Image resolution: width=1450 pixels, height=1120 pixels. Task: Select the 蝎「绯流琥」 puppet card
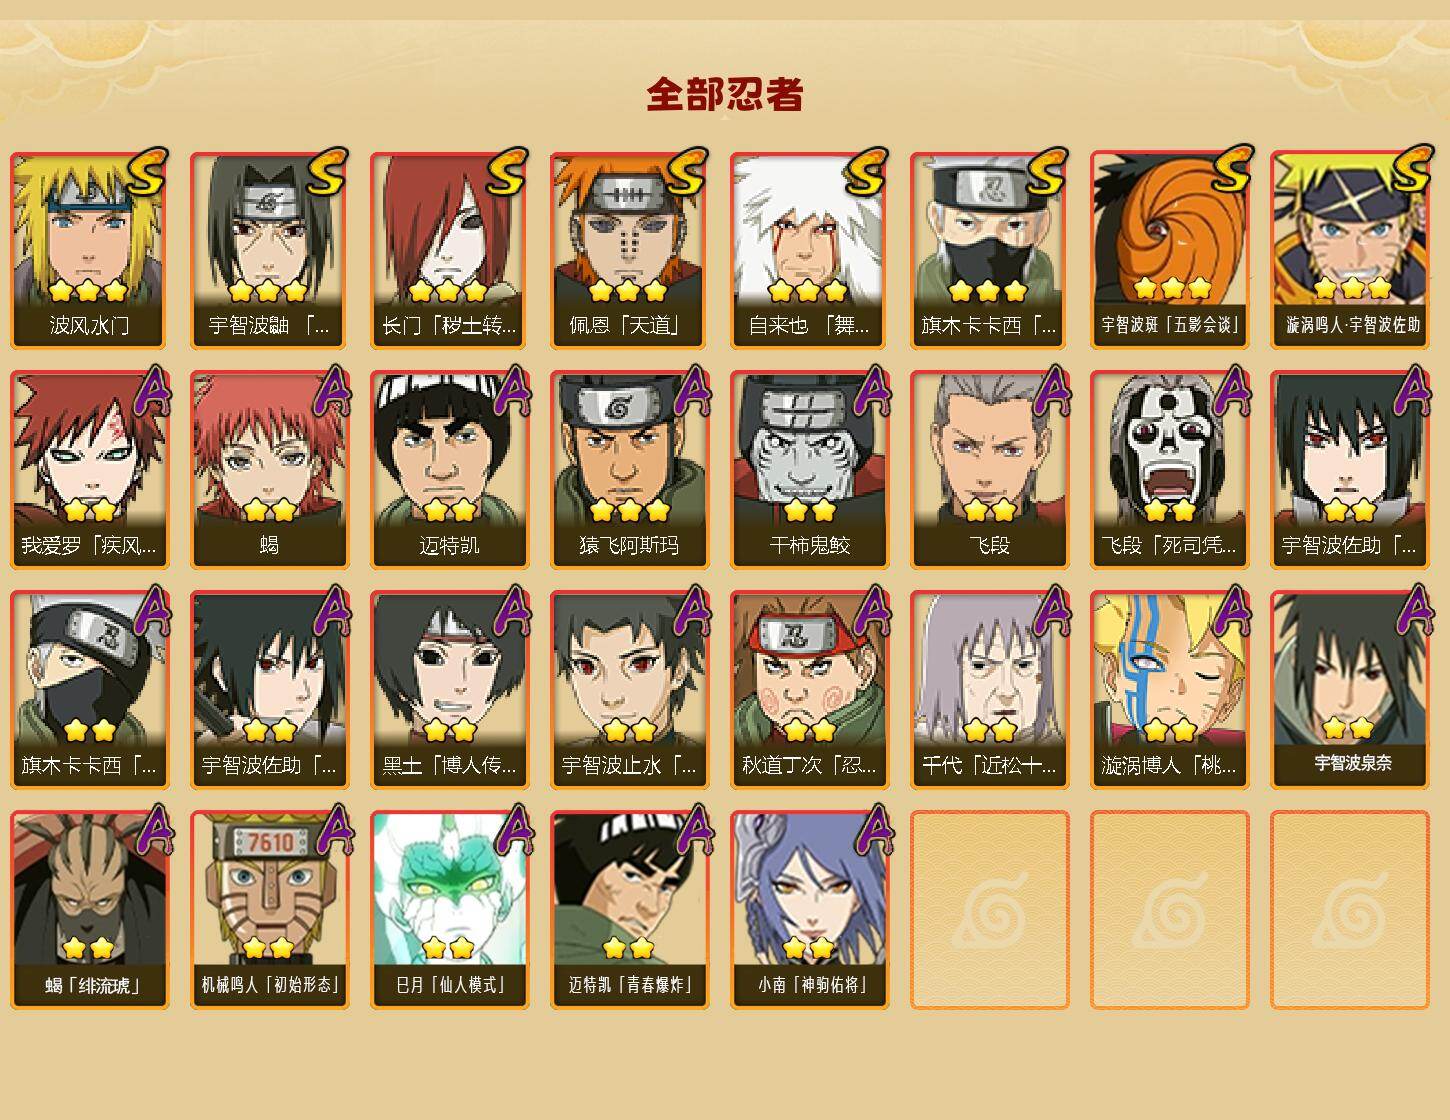coord(89,910)
